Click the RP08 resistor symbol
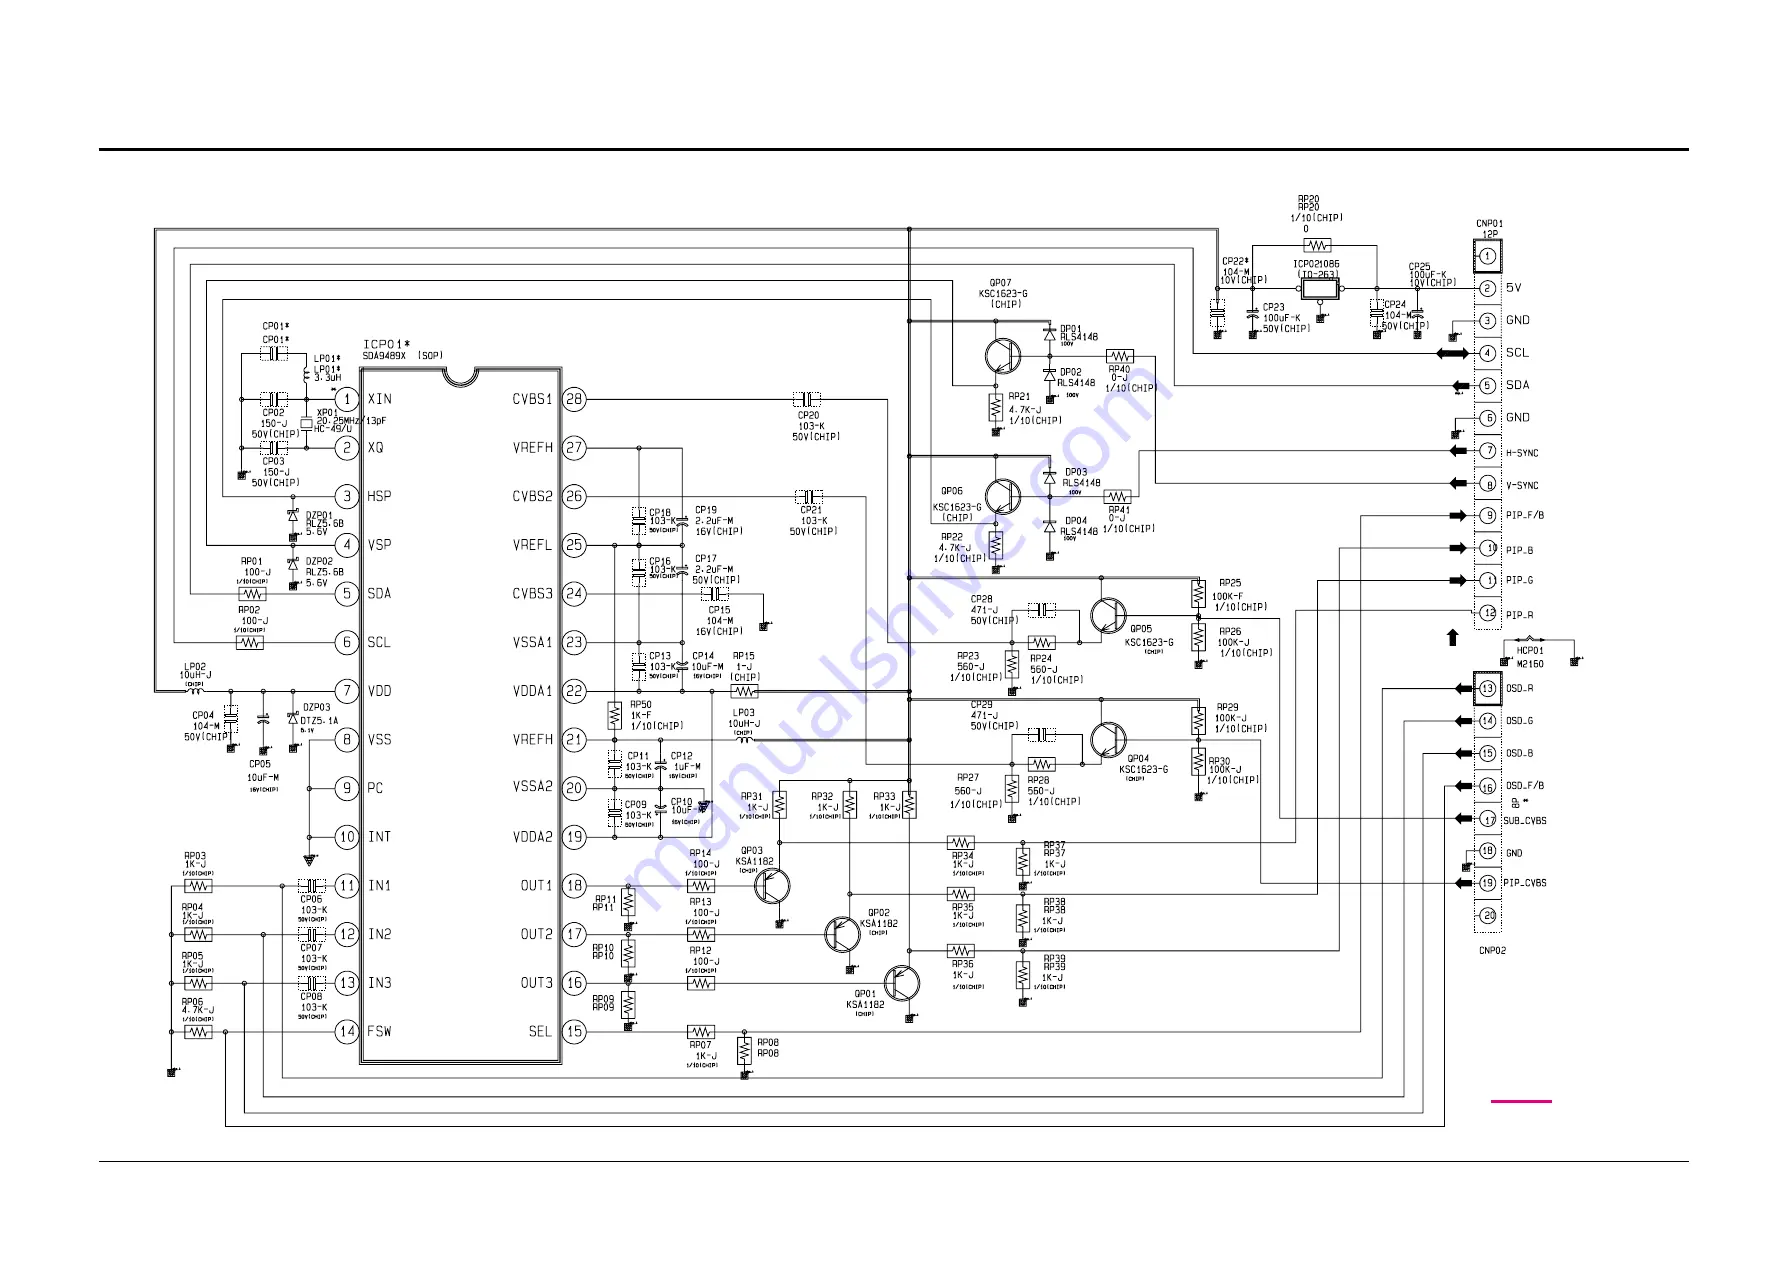Image resolution: width=1787 pixels, height=1263 pixels. 744,1051
